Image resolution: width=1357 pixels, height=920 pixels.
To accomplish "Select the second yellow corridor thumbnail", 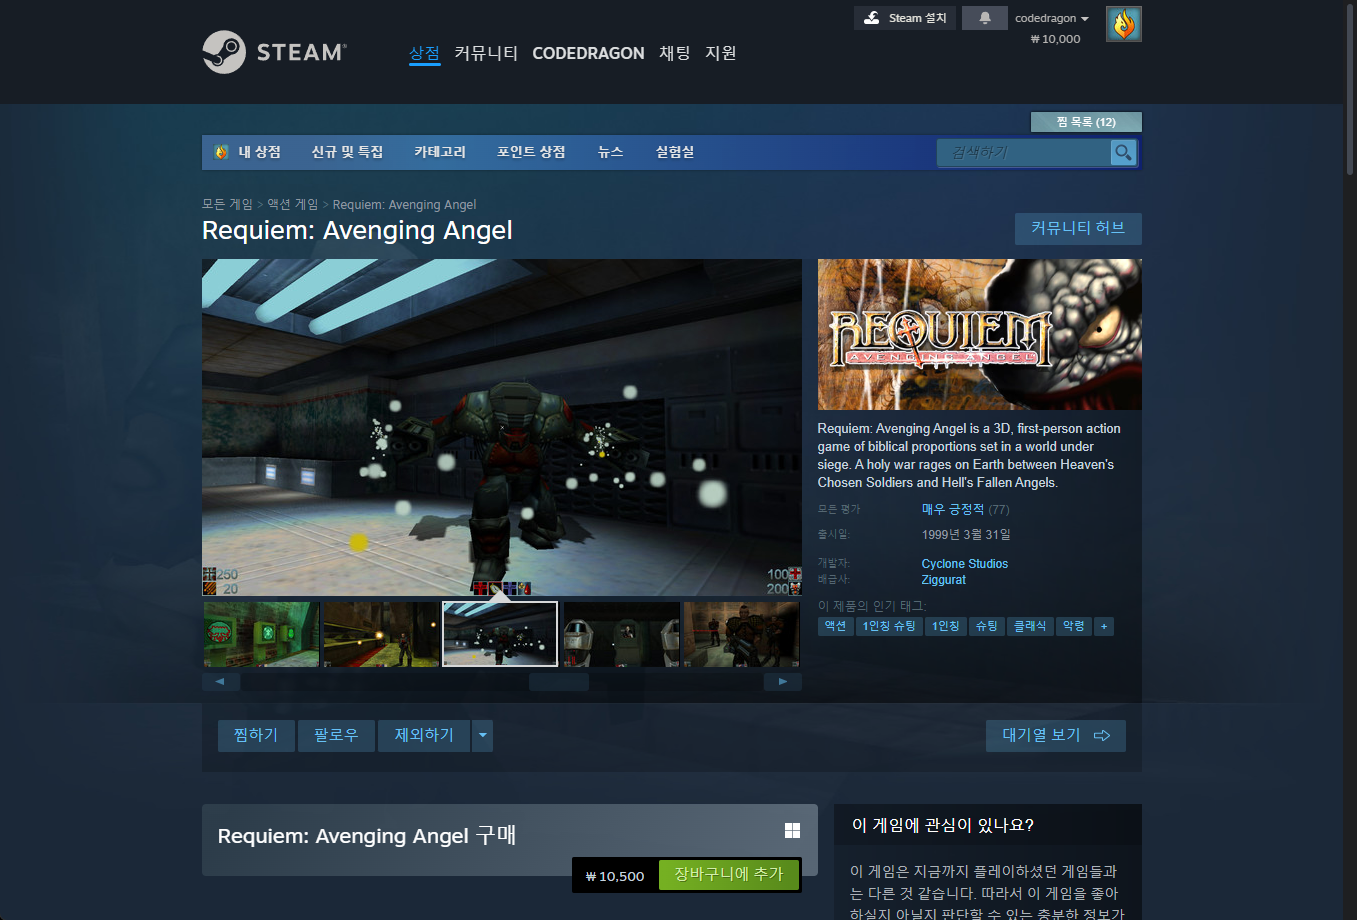I will pos(381,634).
